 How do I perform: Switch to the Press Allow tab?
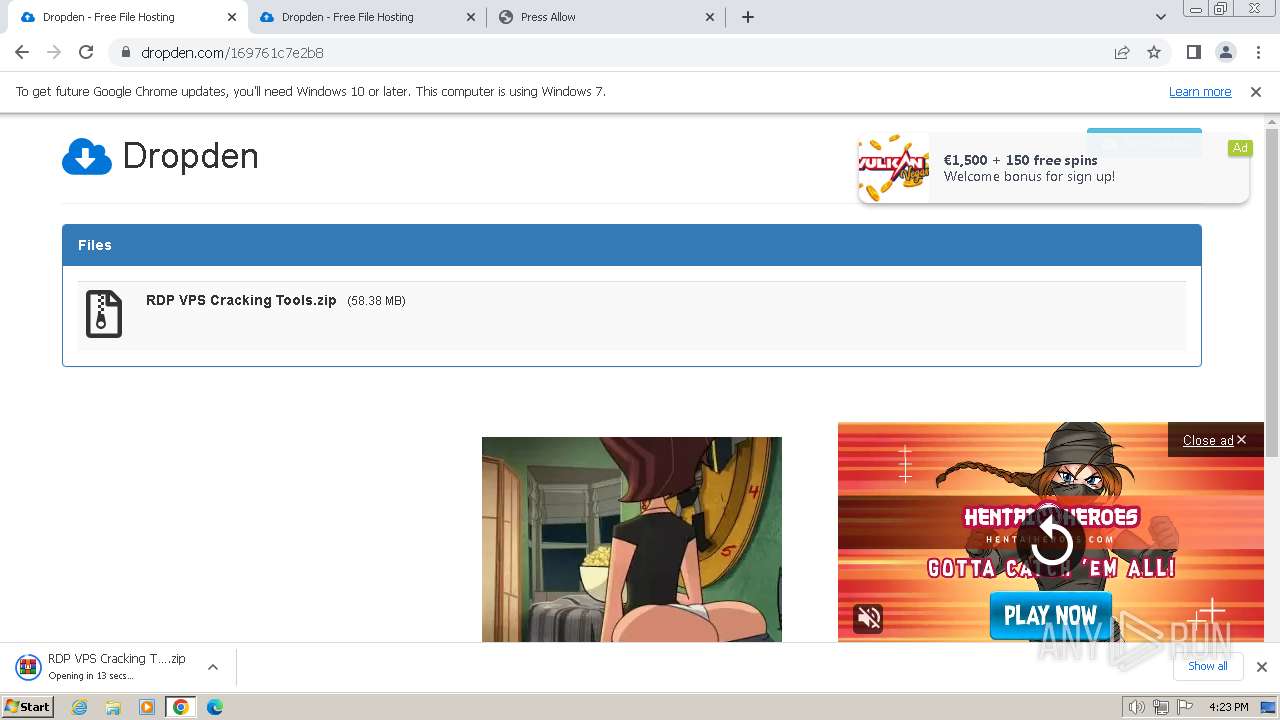click(x=606, y=17)
